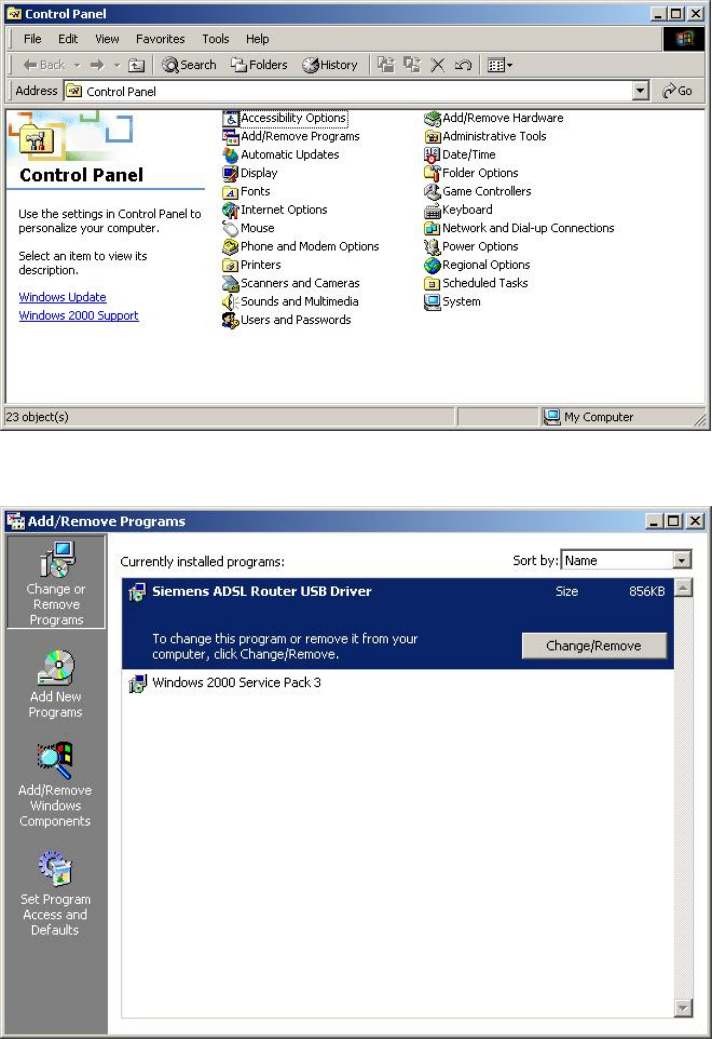Open the Tools menu
The width and height of the screenshot is (712, 1039).
coord(215,39)
